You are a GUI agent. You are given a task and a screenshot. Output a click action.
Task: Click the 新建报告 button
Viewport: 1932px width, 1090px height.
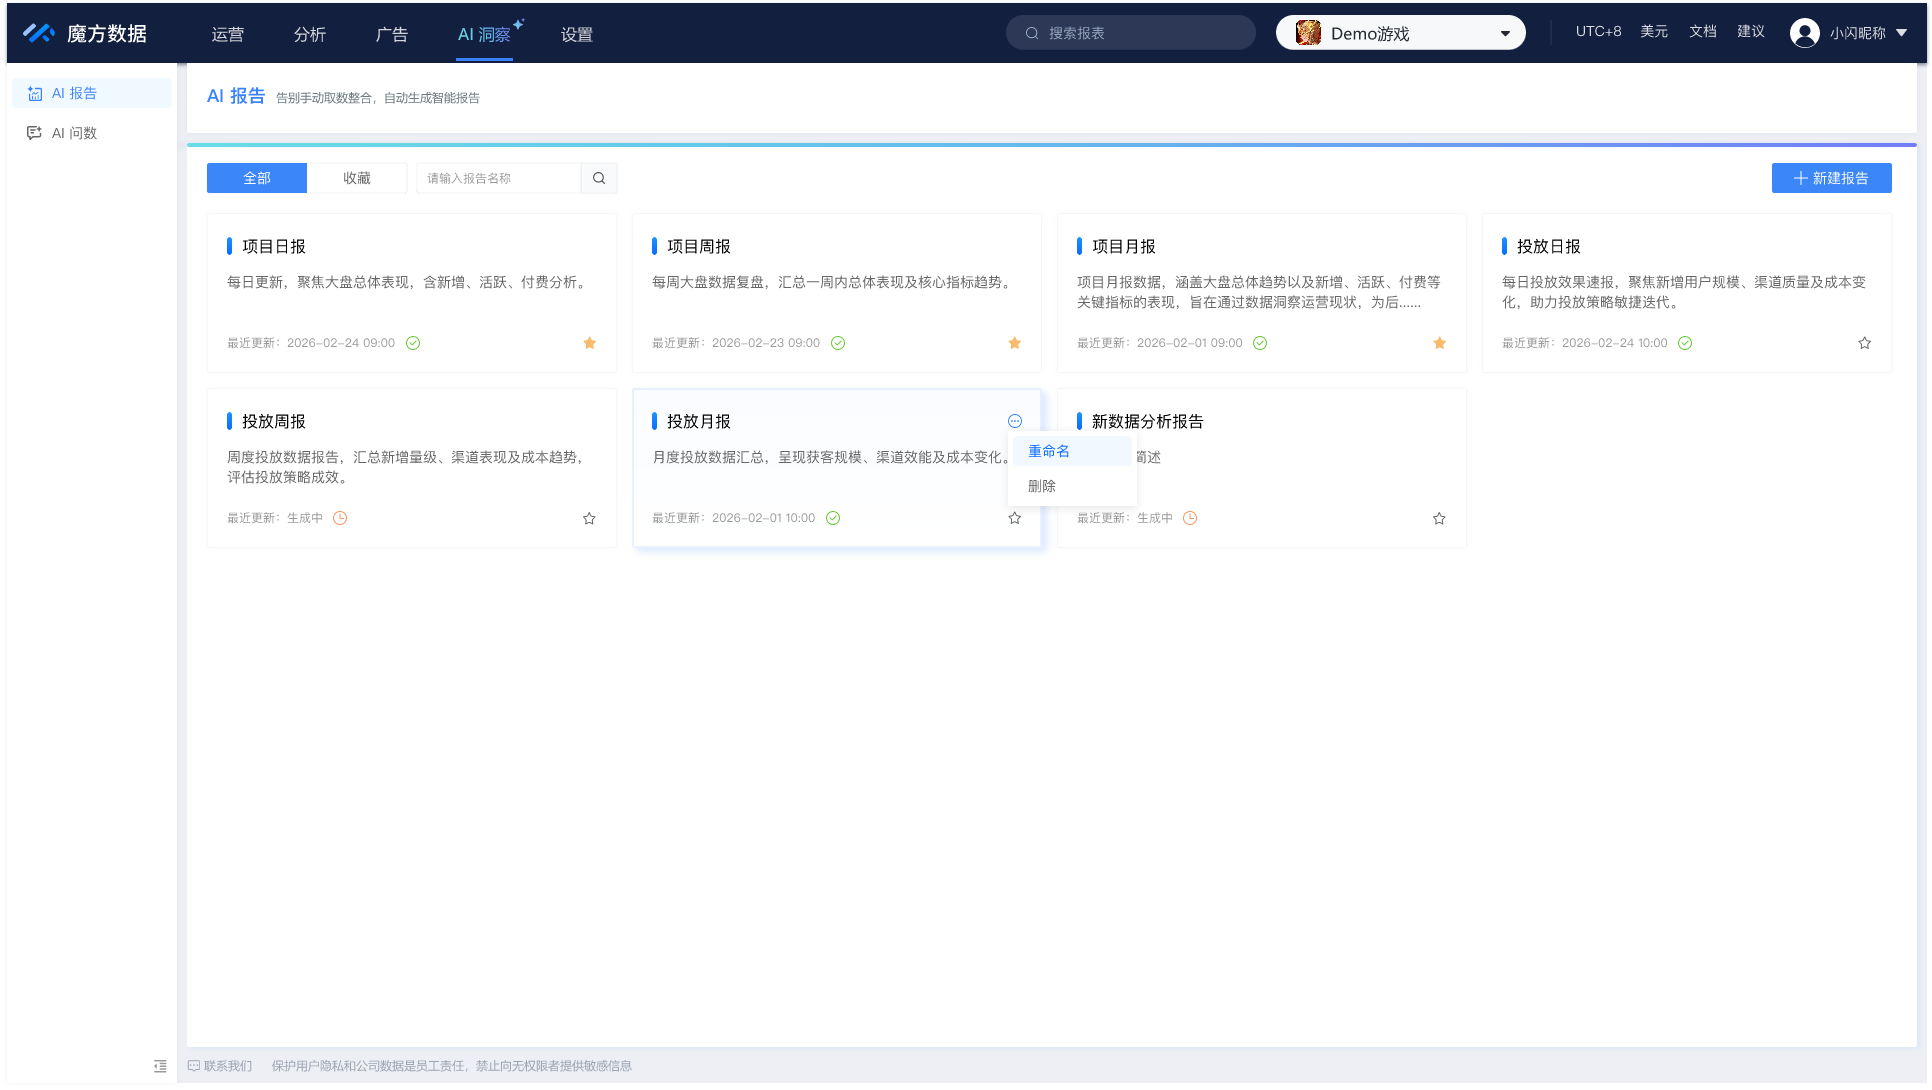click(1832, 177)
